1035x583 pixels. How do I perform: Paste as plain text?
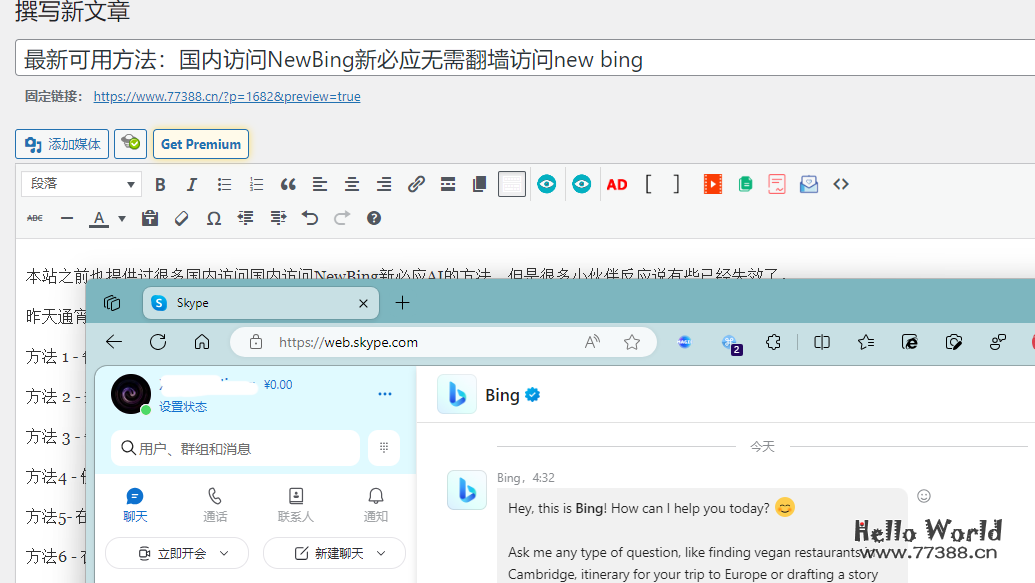click(x=150, y=218)
